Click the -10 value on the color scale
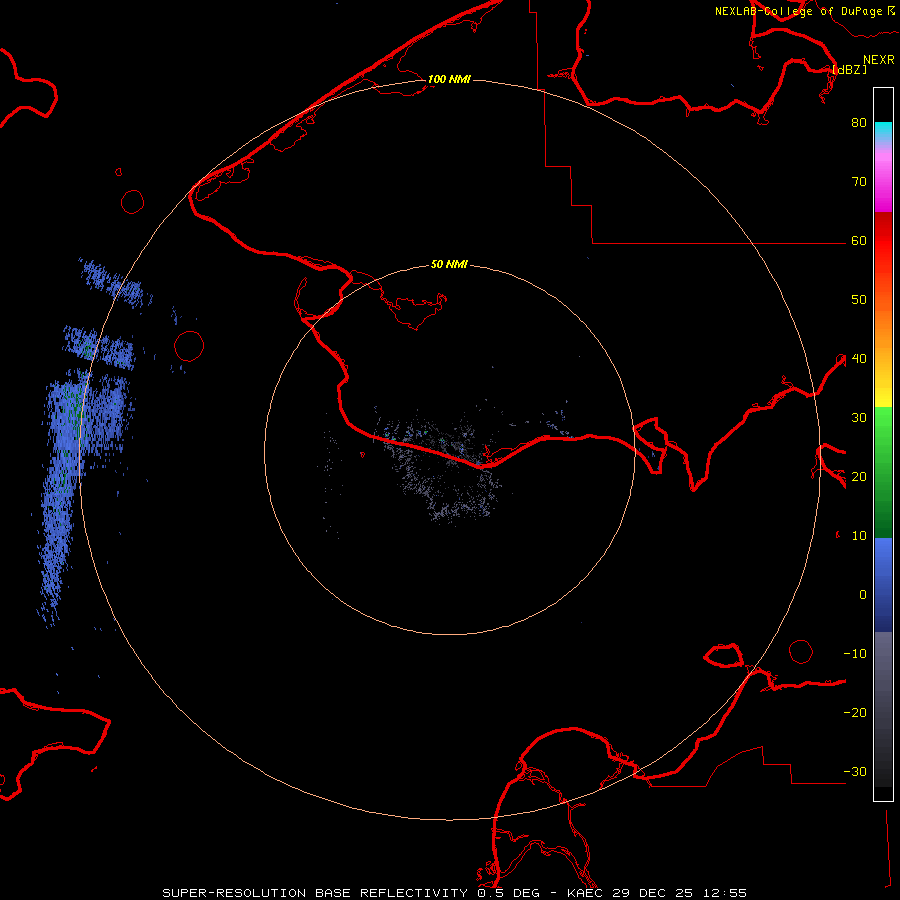Screen dimensions: 900x900 855,654
